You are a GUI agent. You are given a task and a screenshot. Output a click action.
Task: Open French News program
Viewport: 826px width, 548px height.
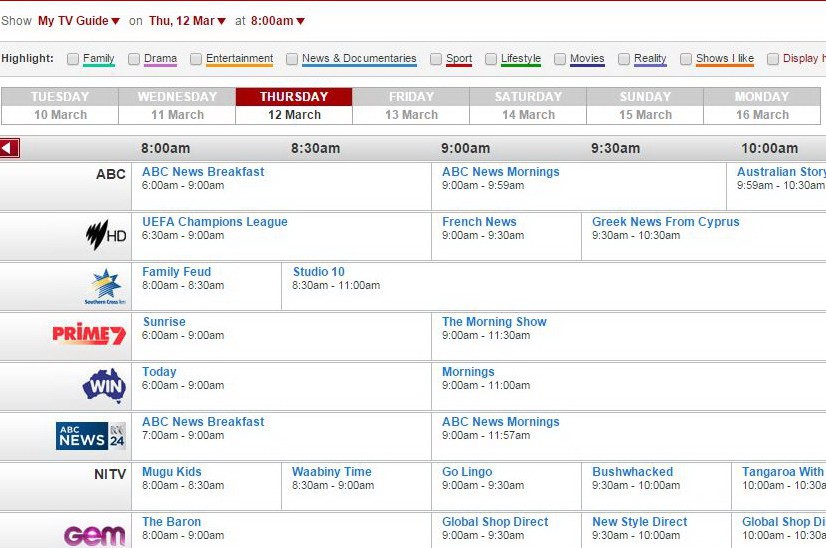[479, 222]
